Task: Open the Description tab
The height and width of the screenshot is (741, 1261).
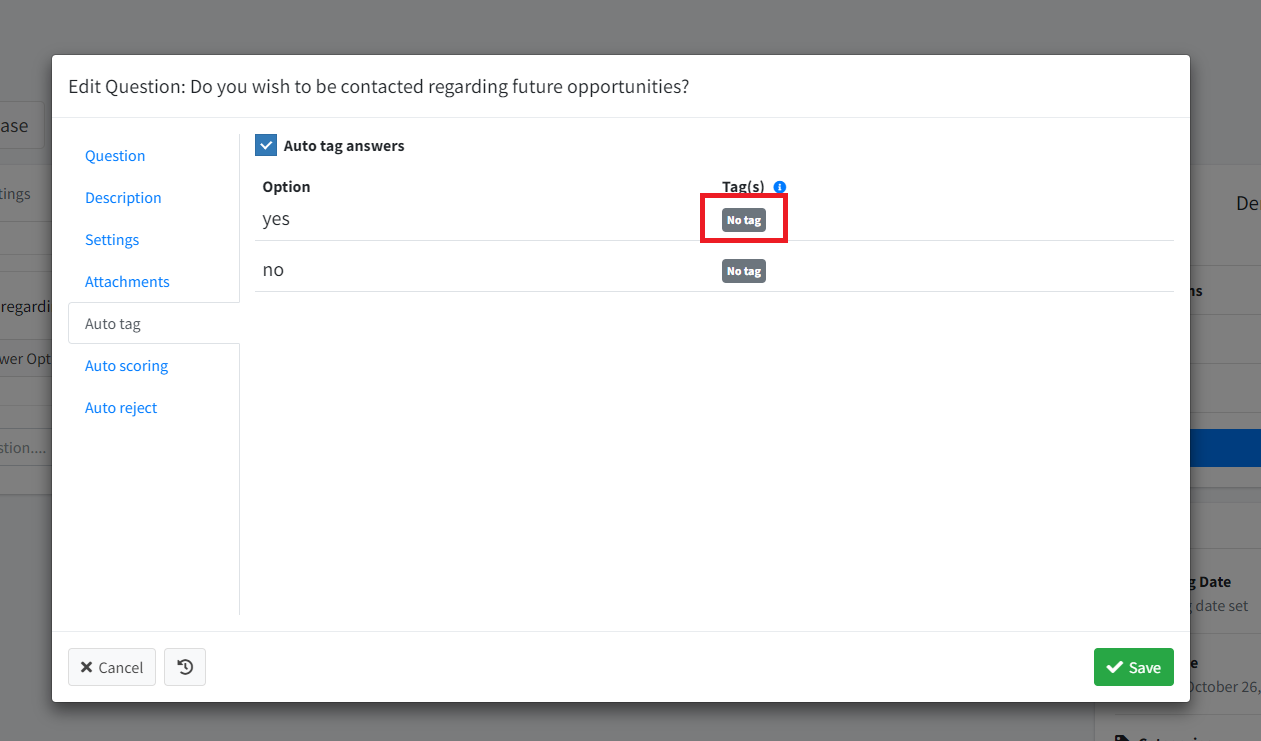Action: (x=123, y=198)
